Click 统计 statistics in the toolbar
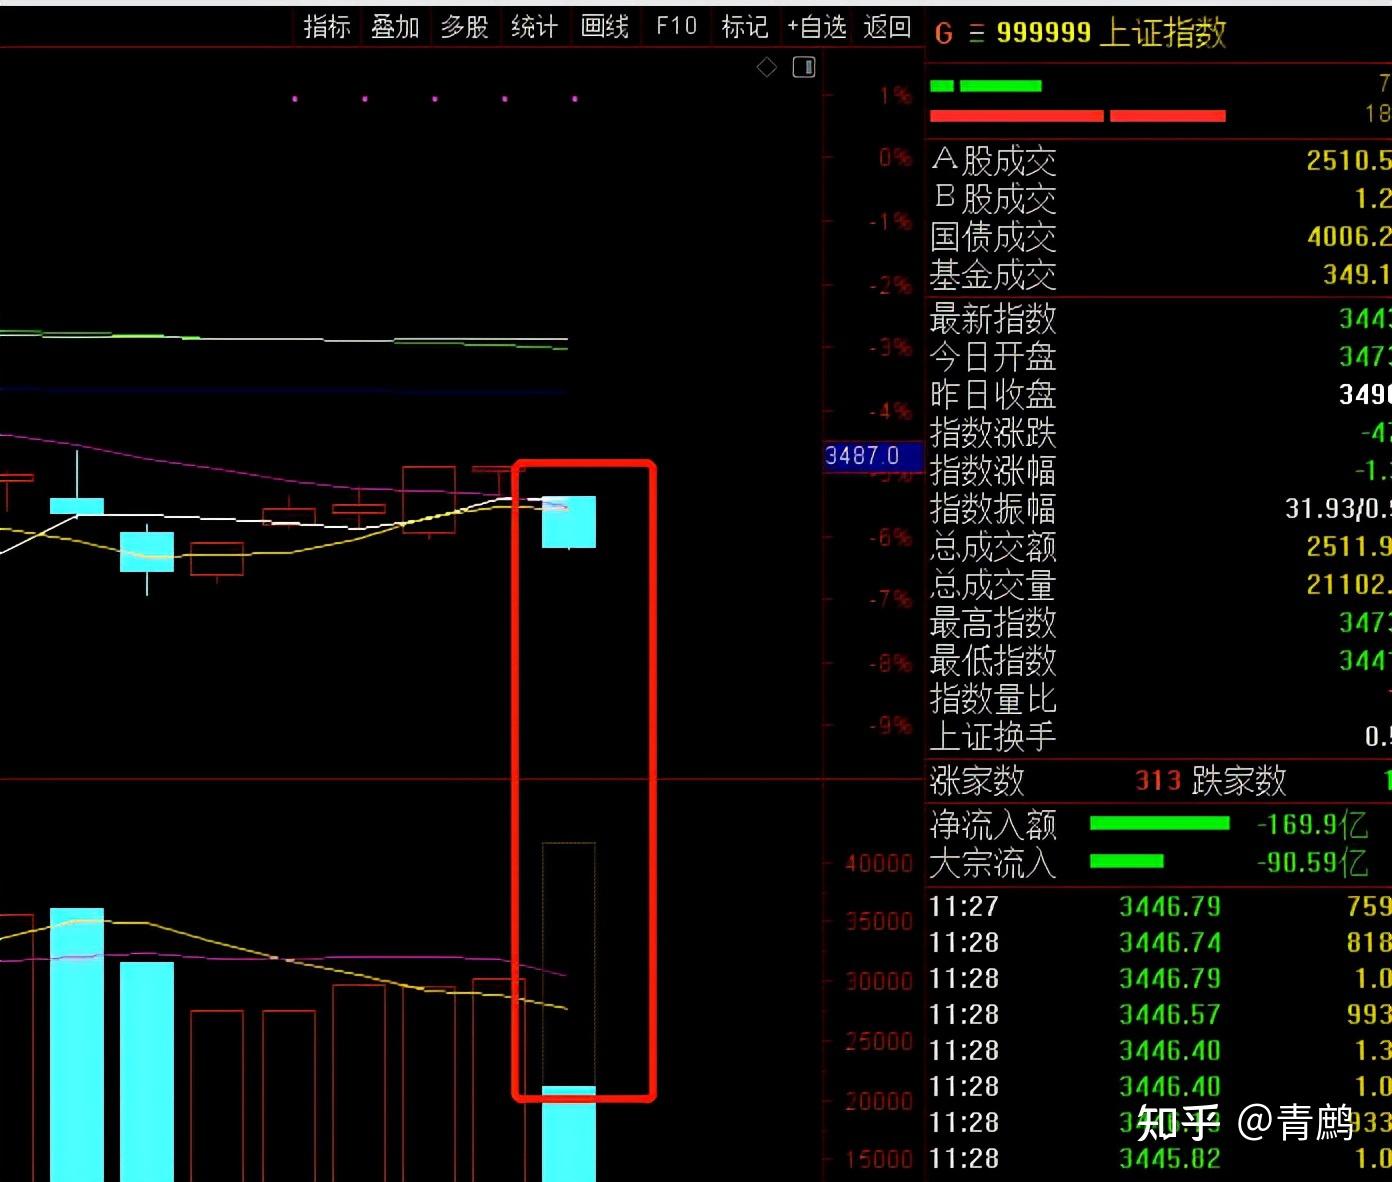This screenshot has height=1182, width=1392. pos(534,26)
